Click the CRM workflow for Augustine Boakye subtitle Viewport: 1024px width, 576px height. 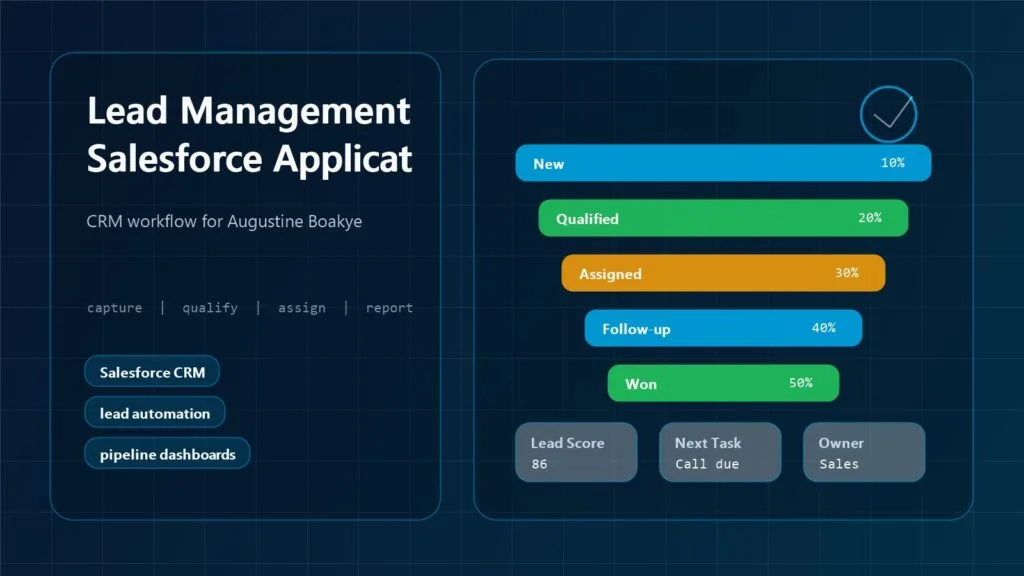pos(224,221)
